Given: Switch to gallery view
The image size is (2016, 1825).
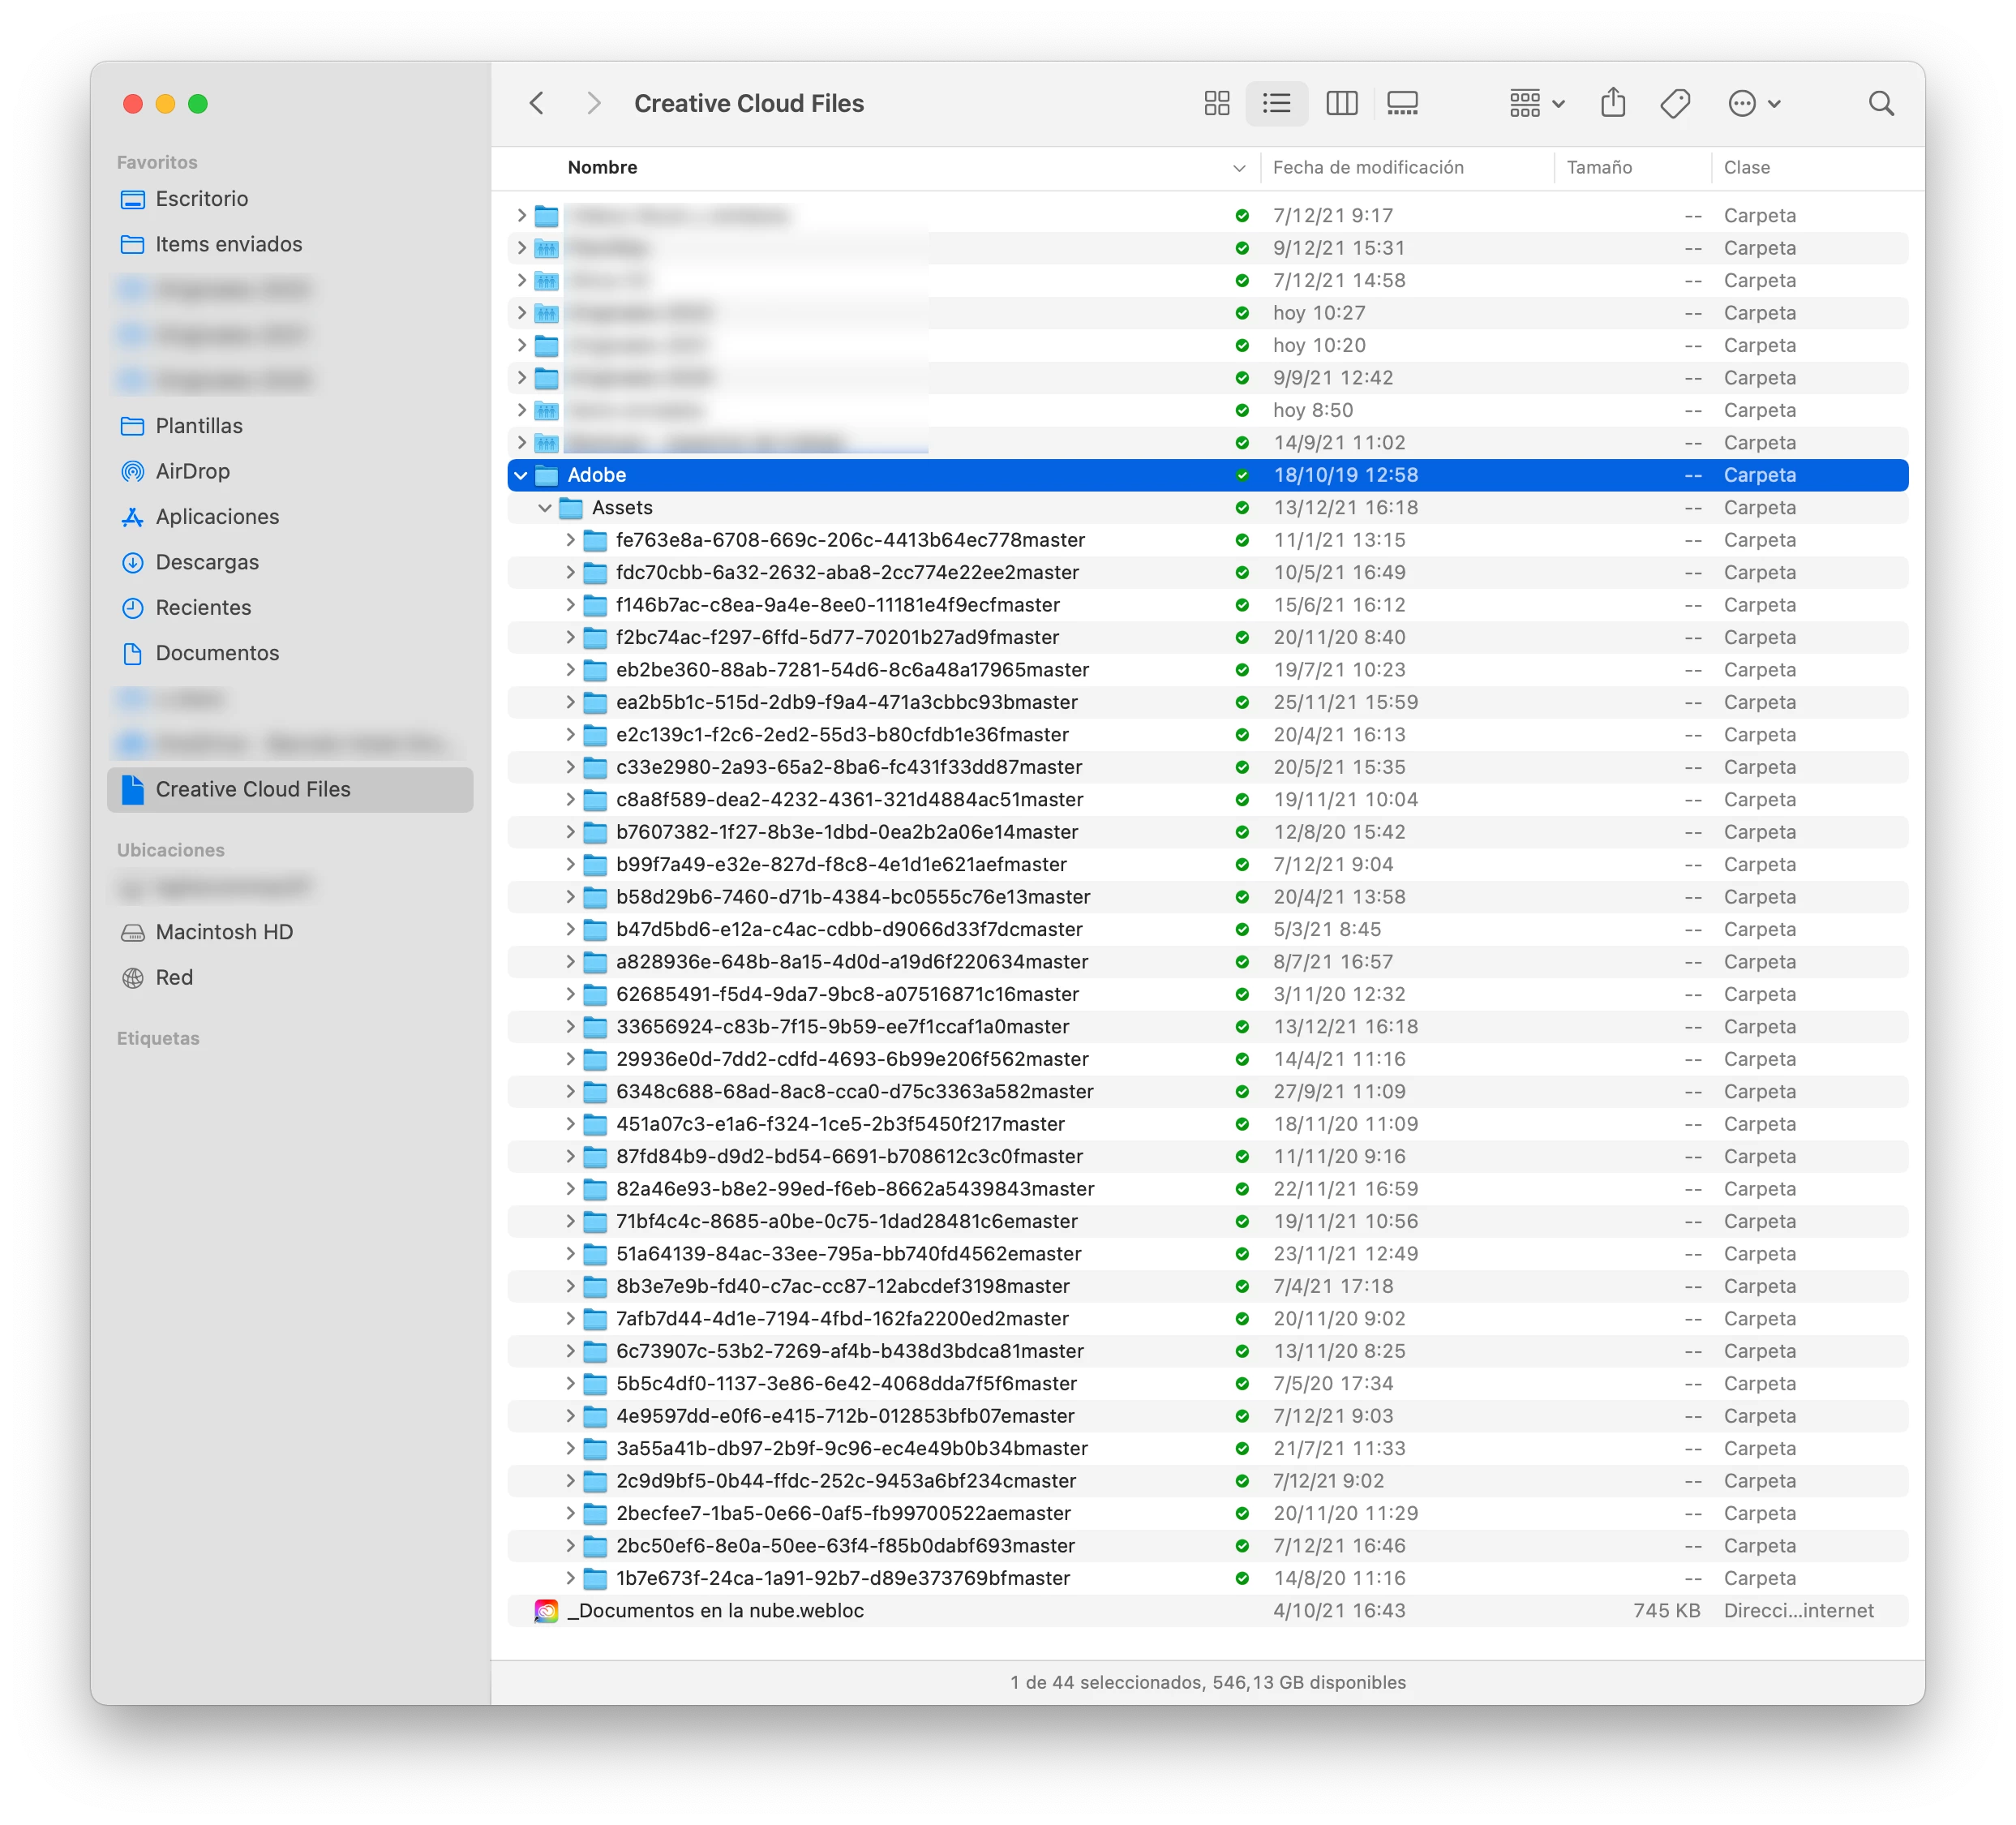Looking at the screenshot, I should pos(1402,103).
